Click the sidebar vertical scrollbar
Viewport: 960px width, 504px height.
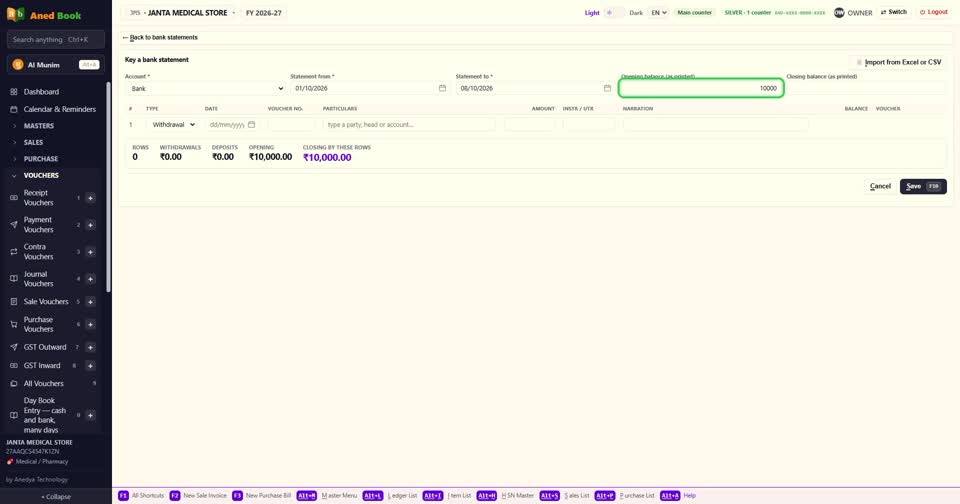pyautogui.click(x=108, y=187)
